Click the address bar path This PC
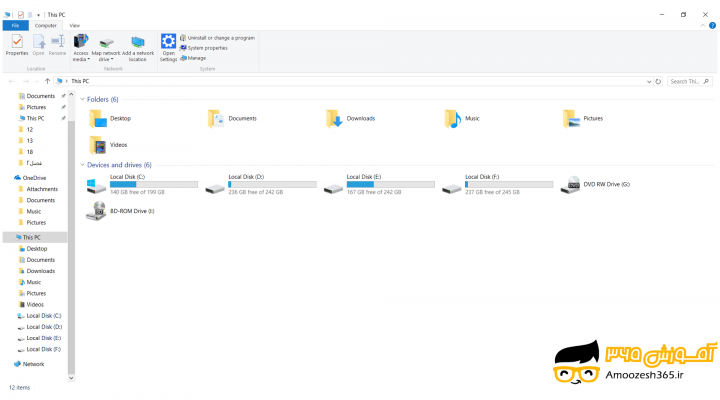720x400 pixels. click(80, 81)
